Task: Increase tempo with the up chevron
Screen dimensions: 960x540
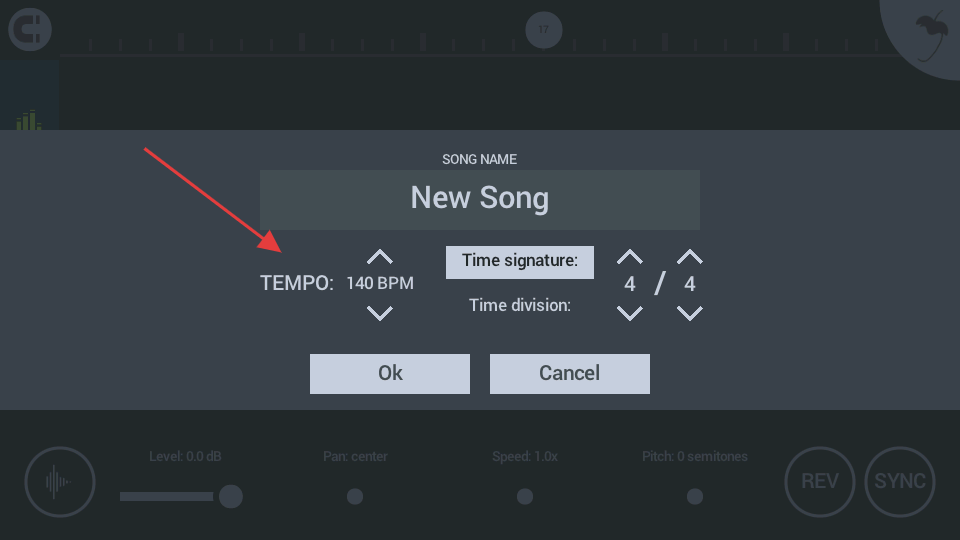Action: pos(380,257)
